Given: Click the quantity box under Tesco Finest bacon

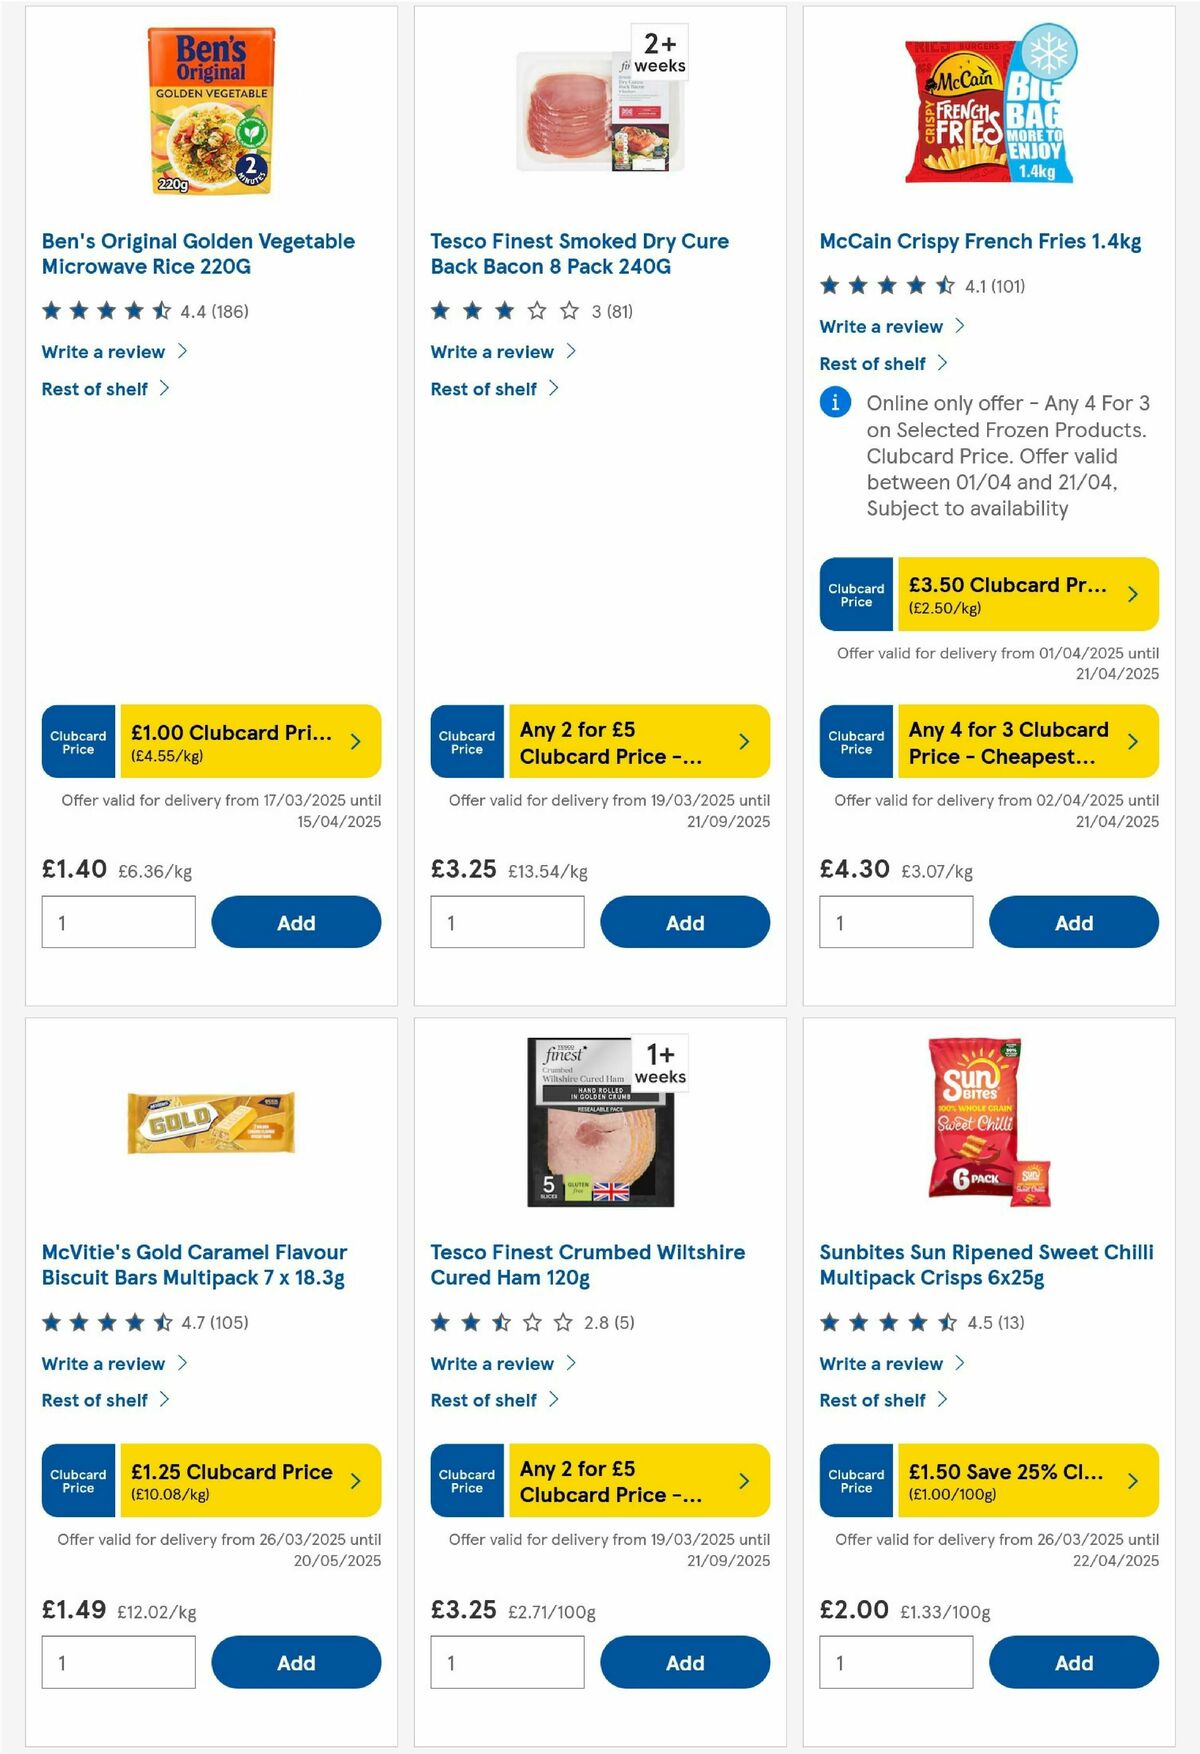Looking at the screenshot, I should (x=506, y=922).
